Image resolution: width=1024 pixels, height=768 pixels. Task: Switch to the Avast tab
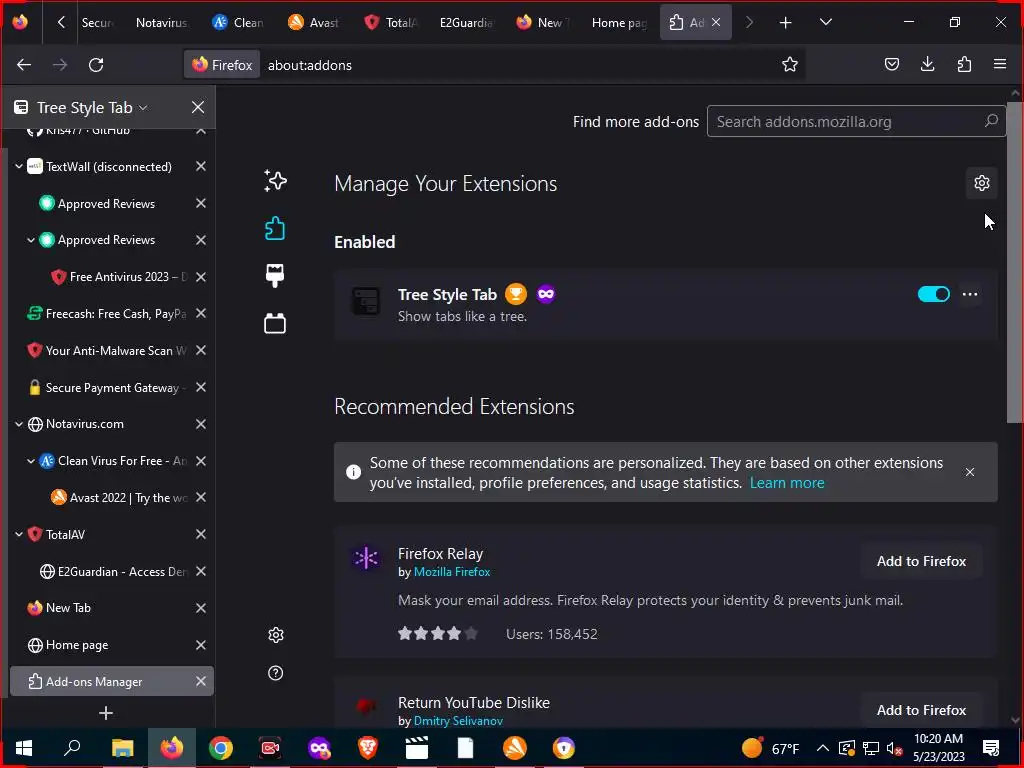click(x=313, y=23)
